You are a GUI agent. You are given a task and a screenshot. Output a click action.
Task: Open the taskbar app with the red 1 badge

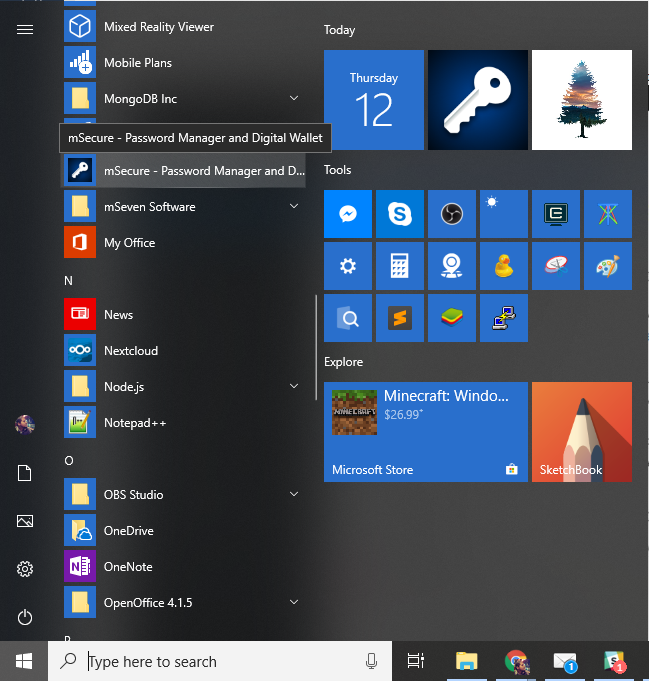(x=614, y=661)
